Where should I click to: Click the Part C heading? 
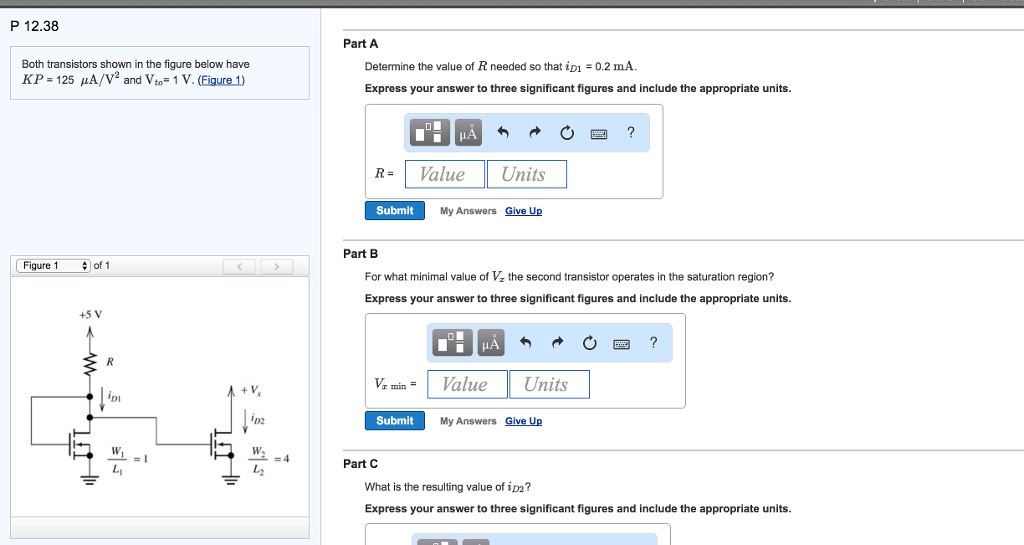pyautogui.click(x=360, y=464)
